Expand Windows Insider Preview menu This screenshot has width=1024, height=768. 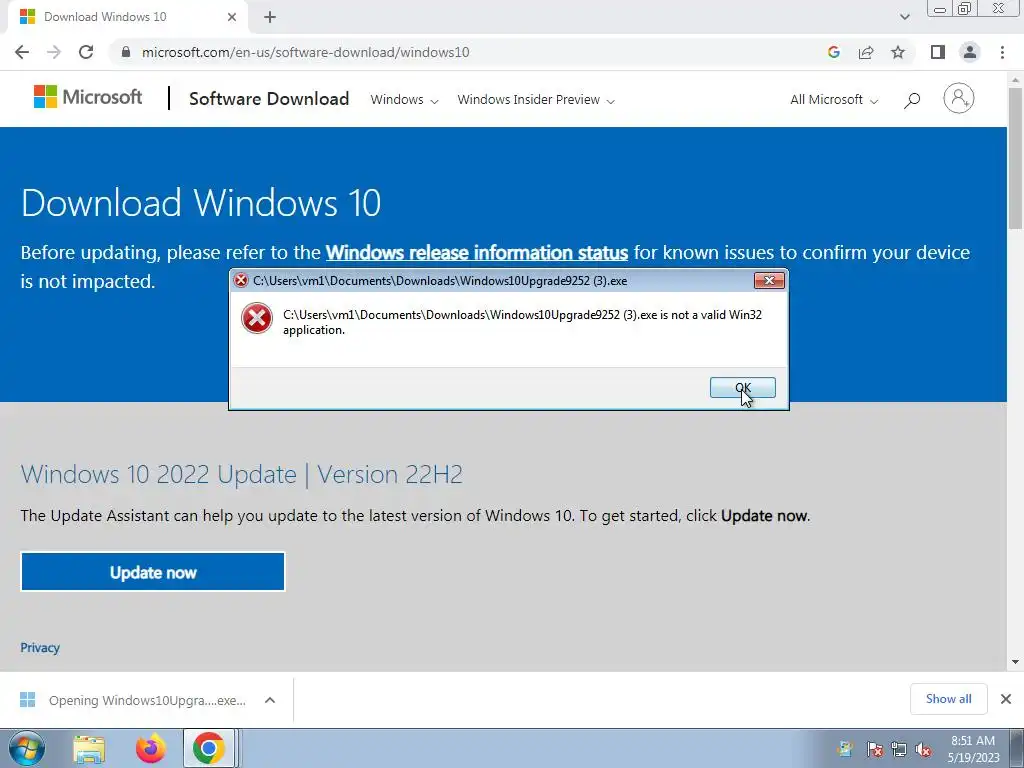(x=536, y=100)
